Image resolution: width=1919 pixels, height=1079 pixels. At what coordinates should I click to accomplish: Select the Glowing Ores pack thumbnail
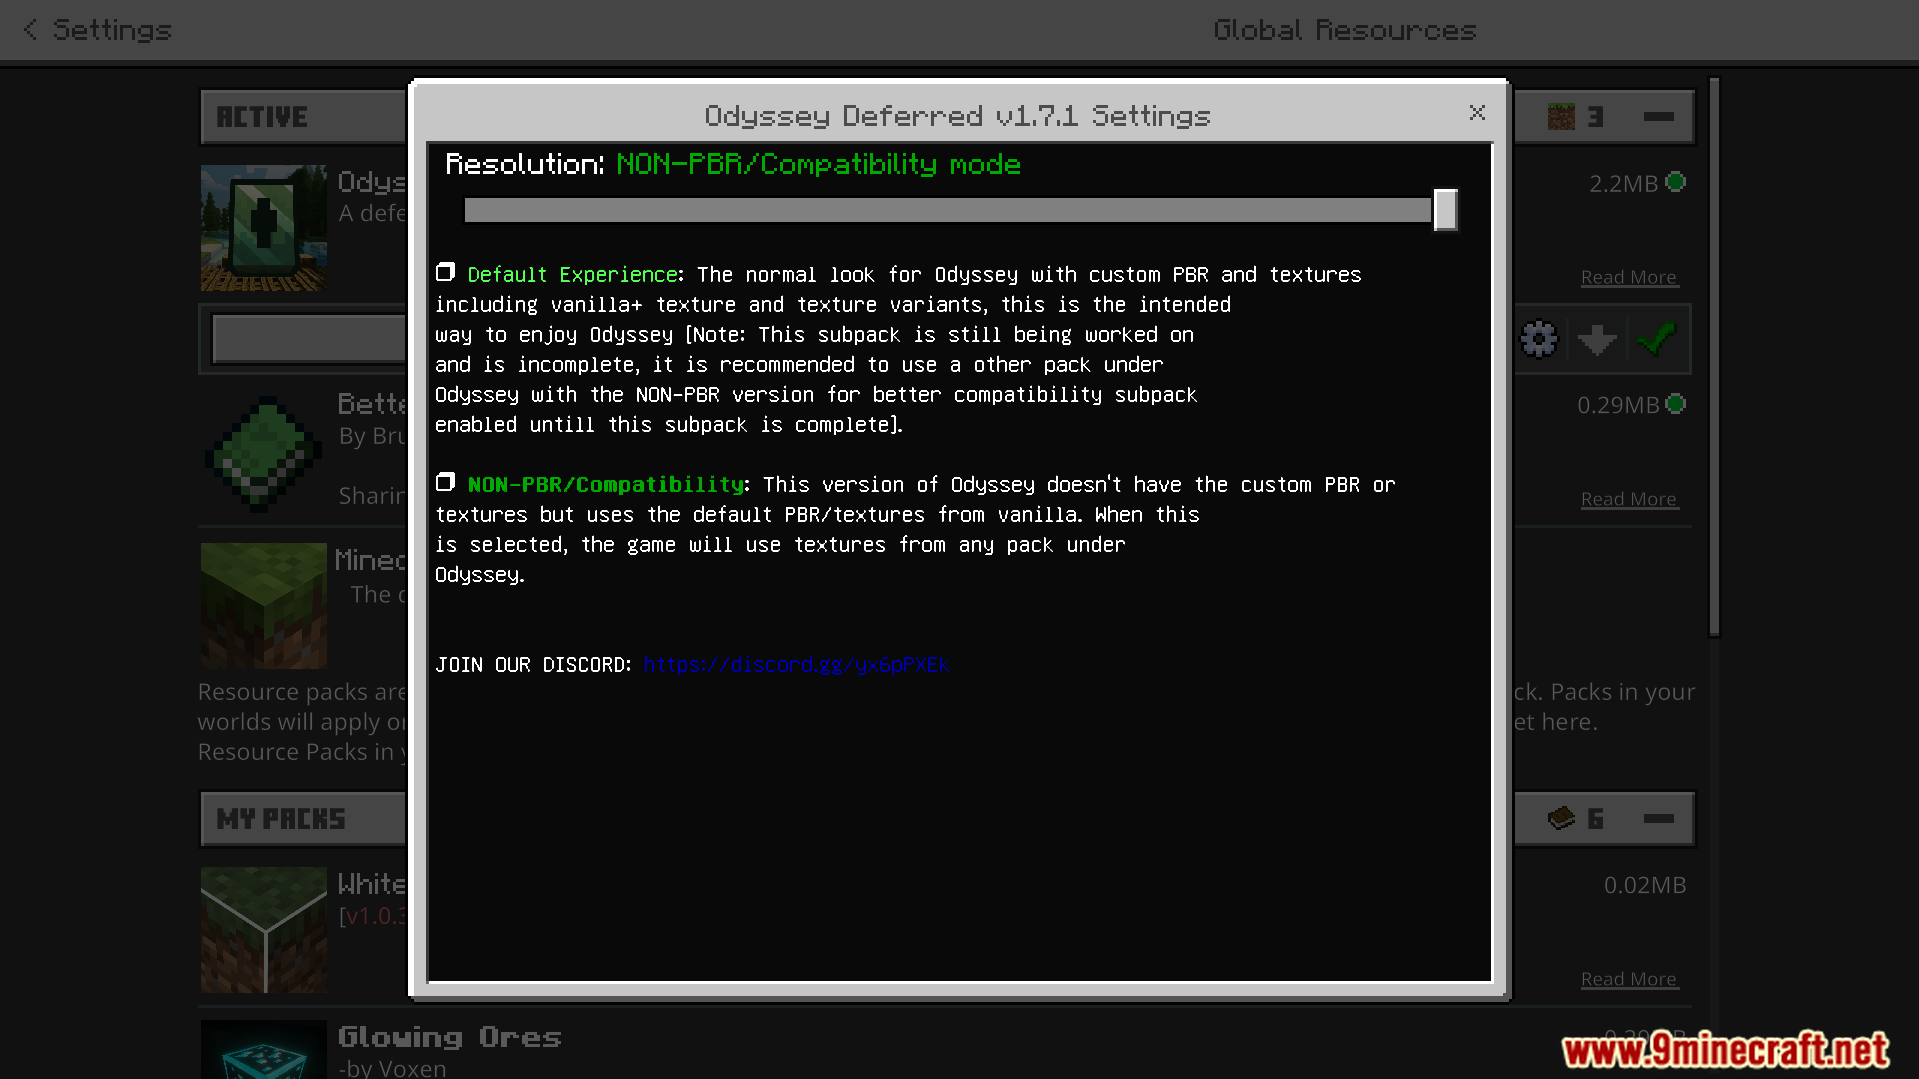point(264,1049)
